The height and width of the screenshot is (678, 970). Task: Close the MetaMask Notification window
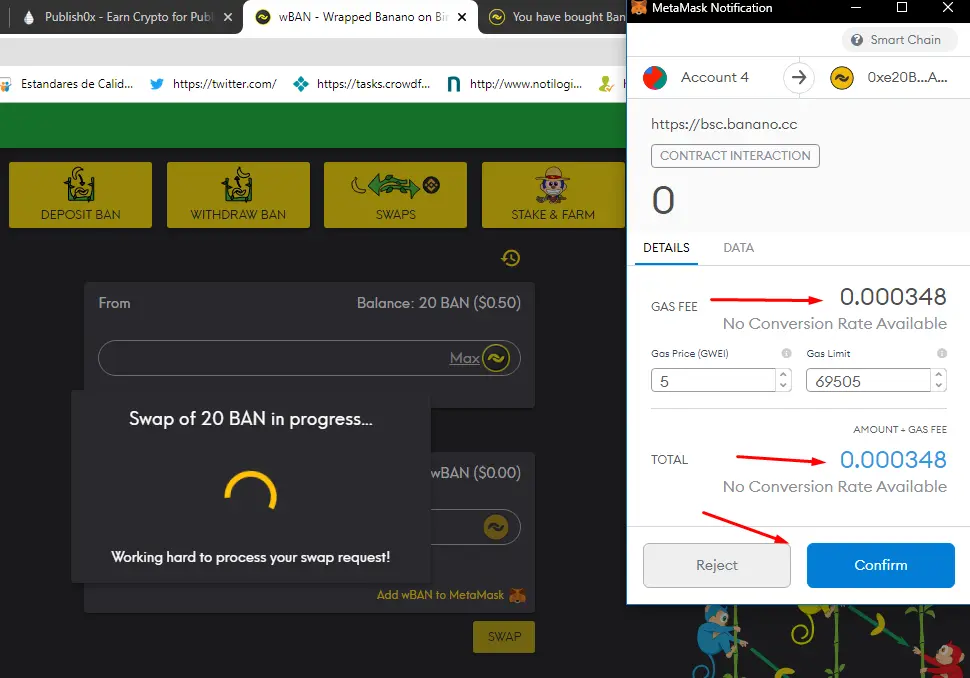tap(948, 7)
